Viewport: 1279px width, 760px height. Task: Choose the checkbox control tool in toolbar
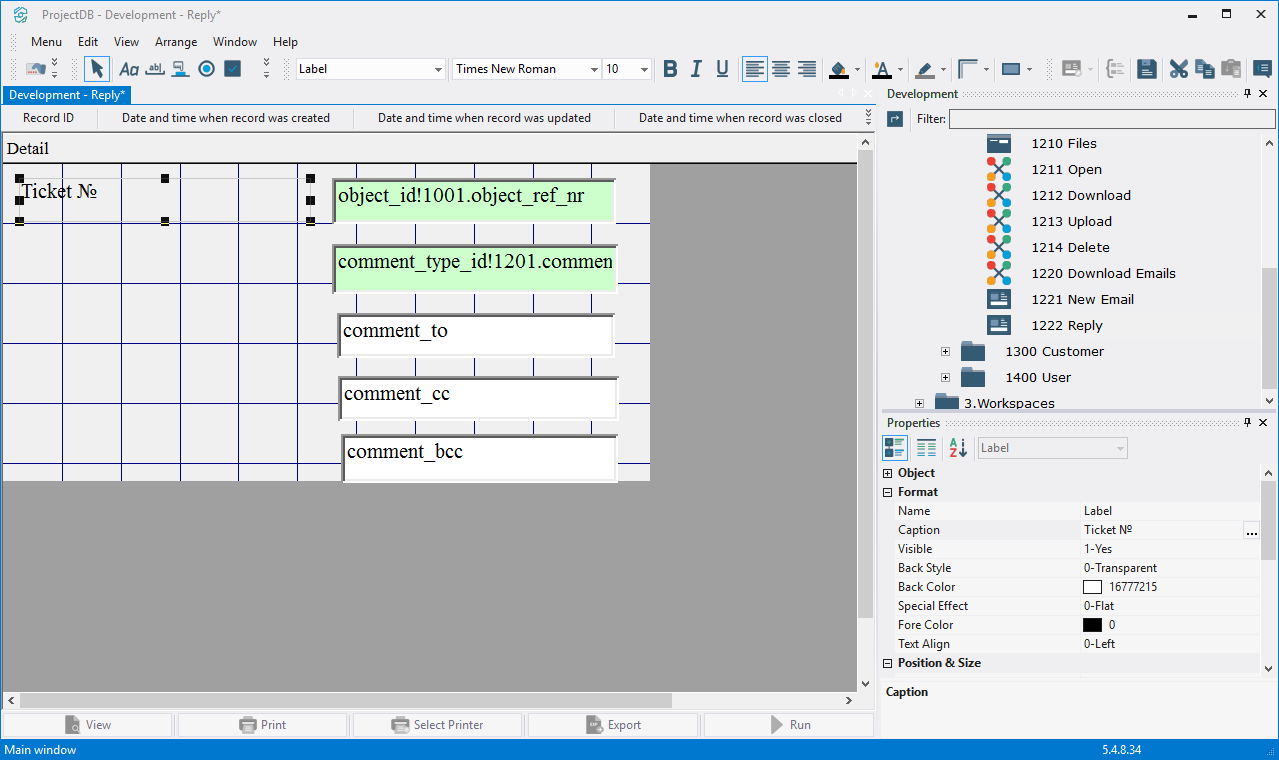(x=232, y=69)
